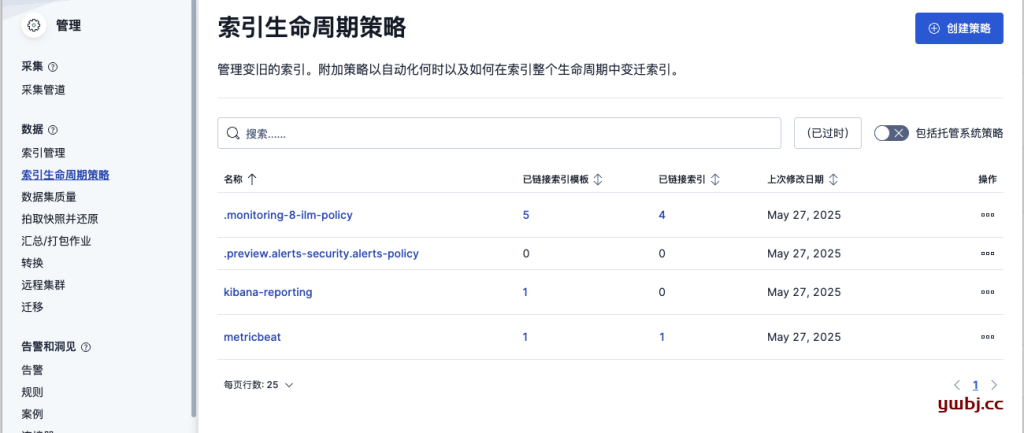Open actions menu for .preview.alerts-security.alerts-policy
The image size is (1024, 433).
987,253
